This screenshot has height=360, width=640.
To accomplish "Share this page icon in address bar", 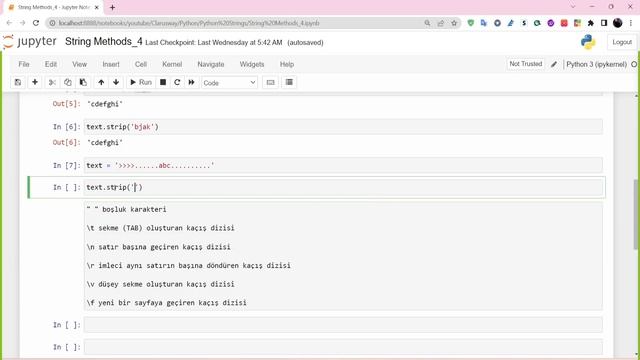I will click(440, 23).
